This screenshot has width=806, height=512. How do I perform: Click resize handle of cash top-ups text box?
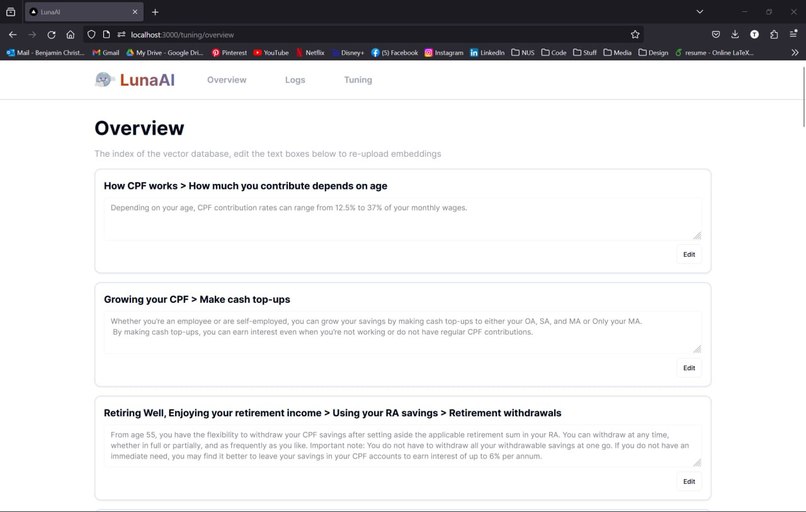tap(697, 349)
